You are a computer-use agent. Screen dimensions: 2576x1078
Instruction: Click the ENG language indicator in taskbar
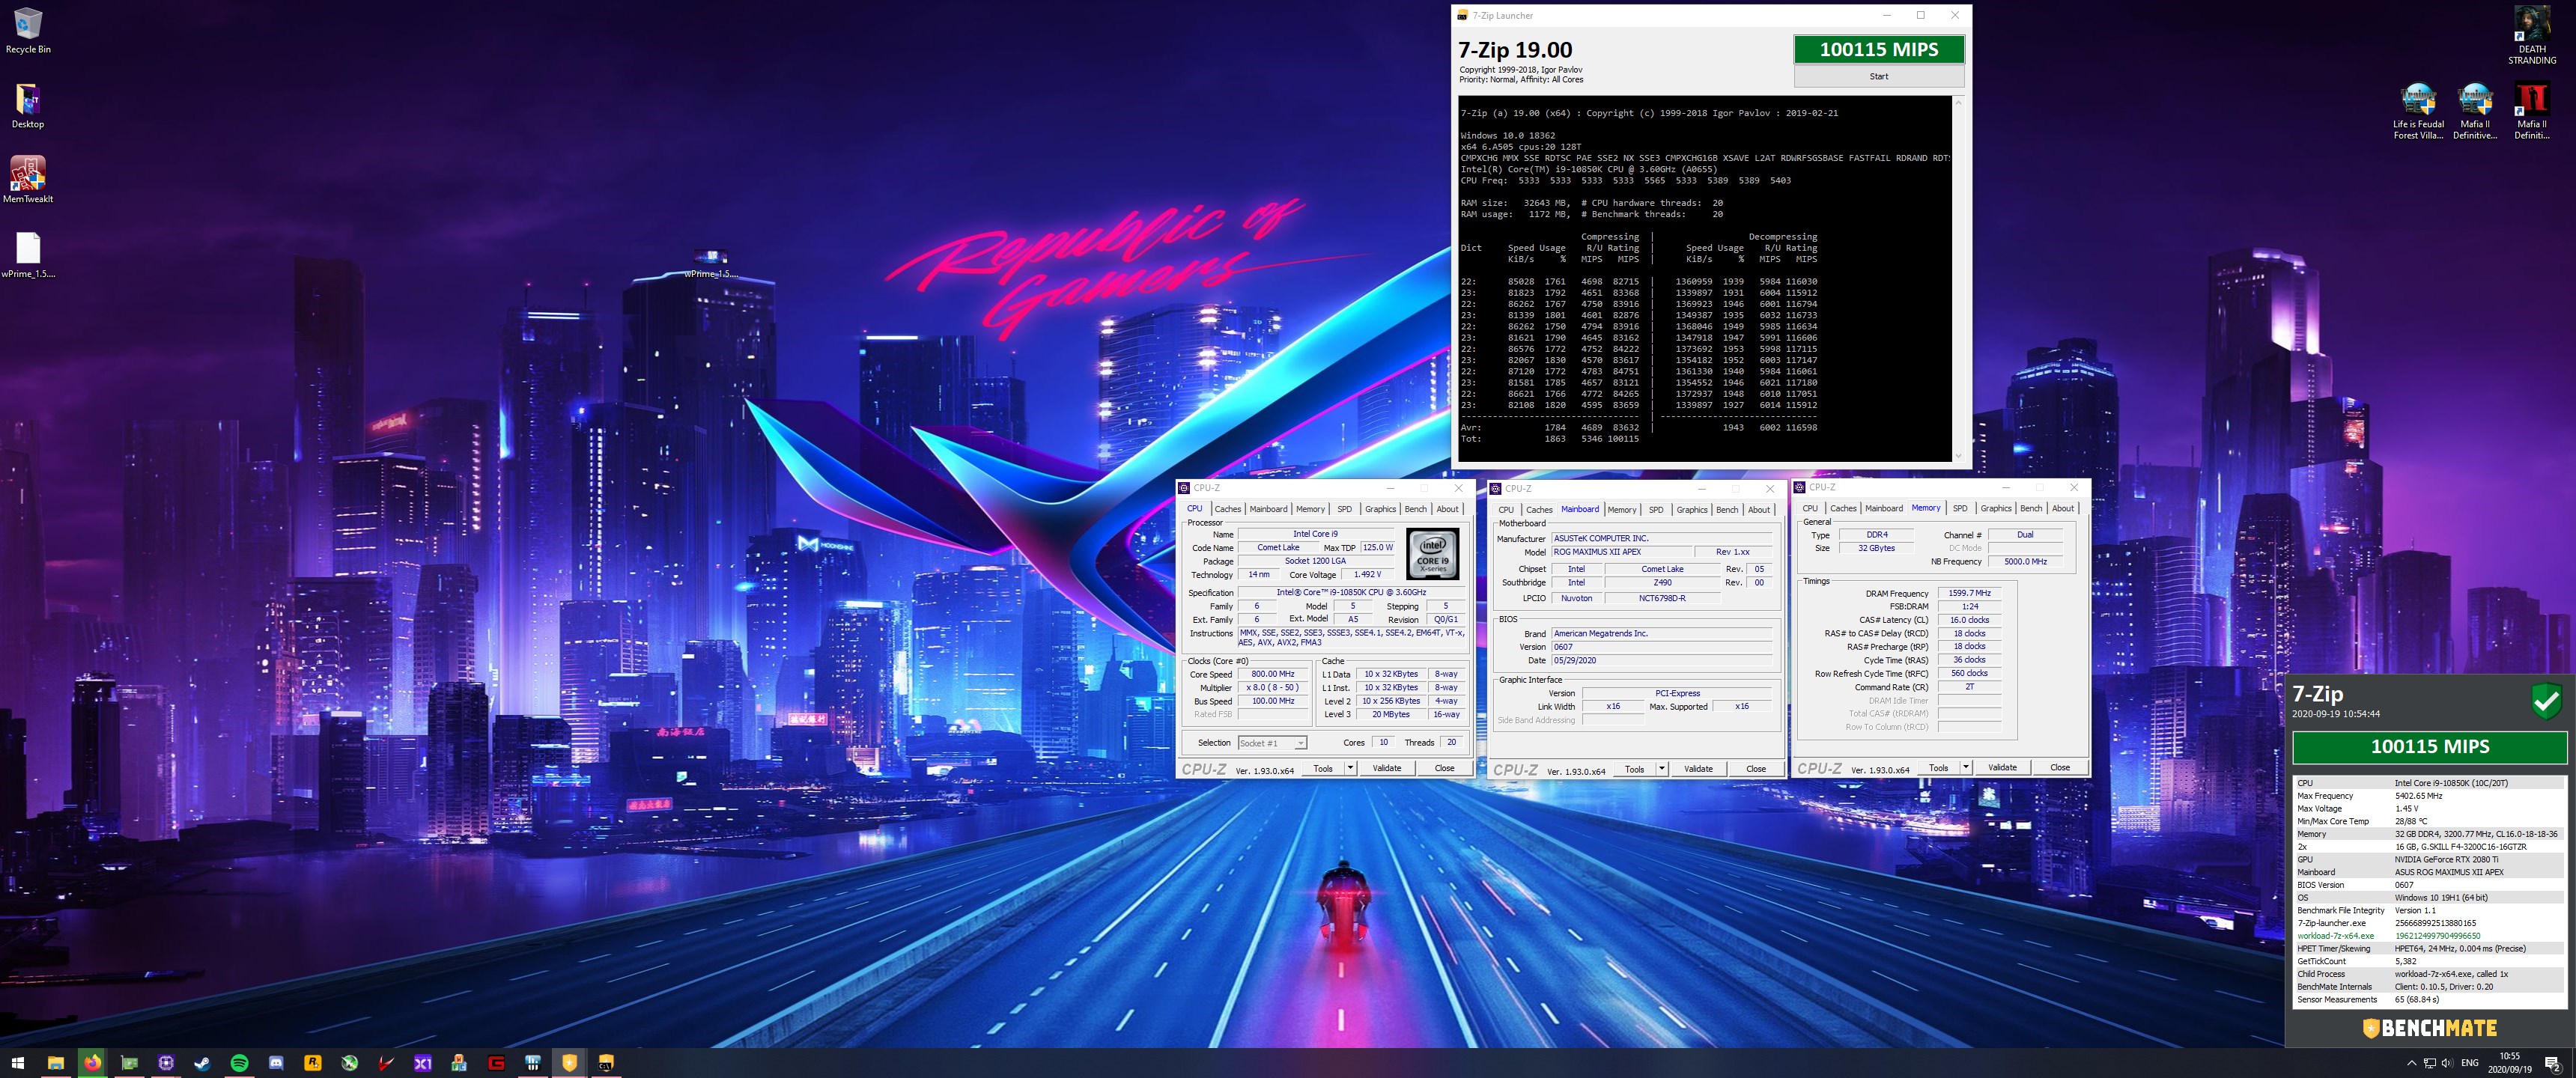(x=2470, y=1063)
